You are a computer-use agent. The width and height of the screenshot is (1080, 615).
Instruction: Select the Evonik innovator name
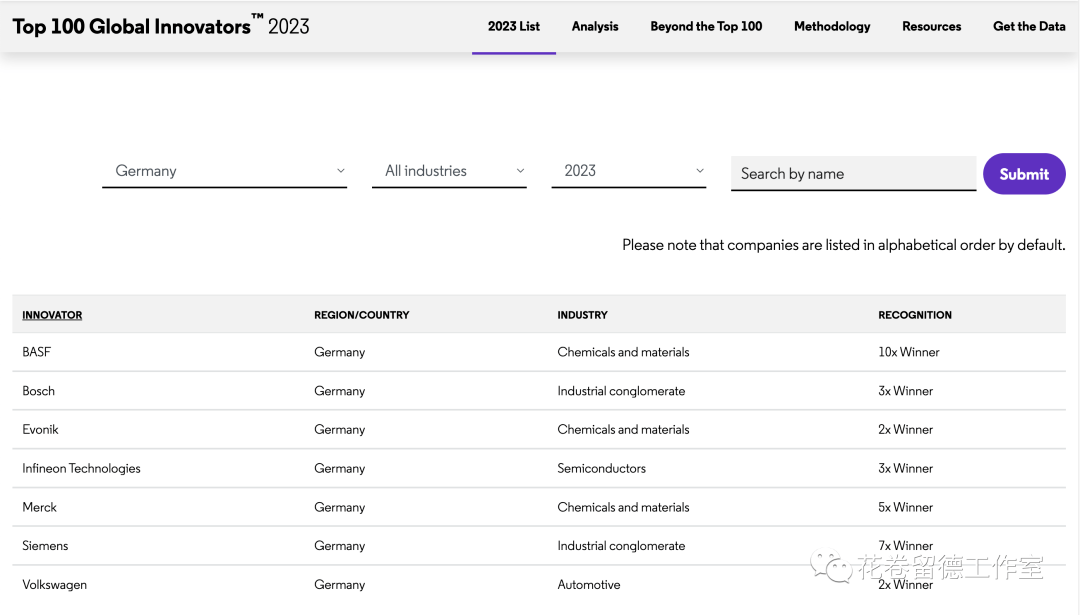(40, 429)
